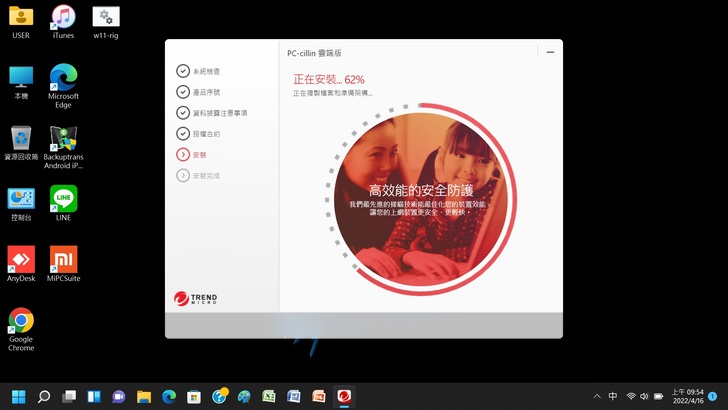
Task: Click the 資料披露注意事項 step
Action: click(x=212, y=113)
